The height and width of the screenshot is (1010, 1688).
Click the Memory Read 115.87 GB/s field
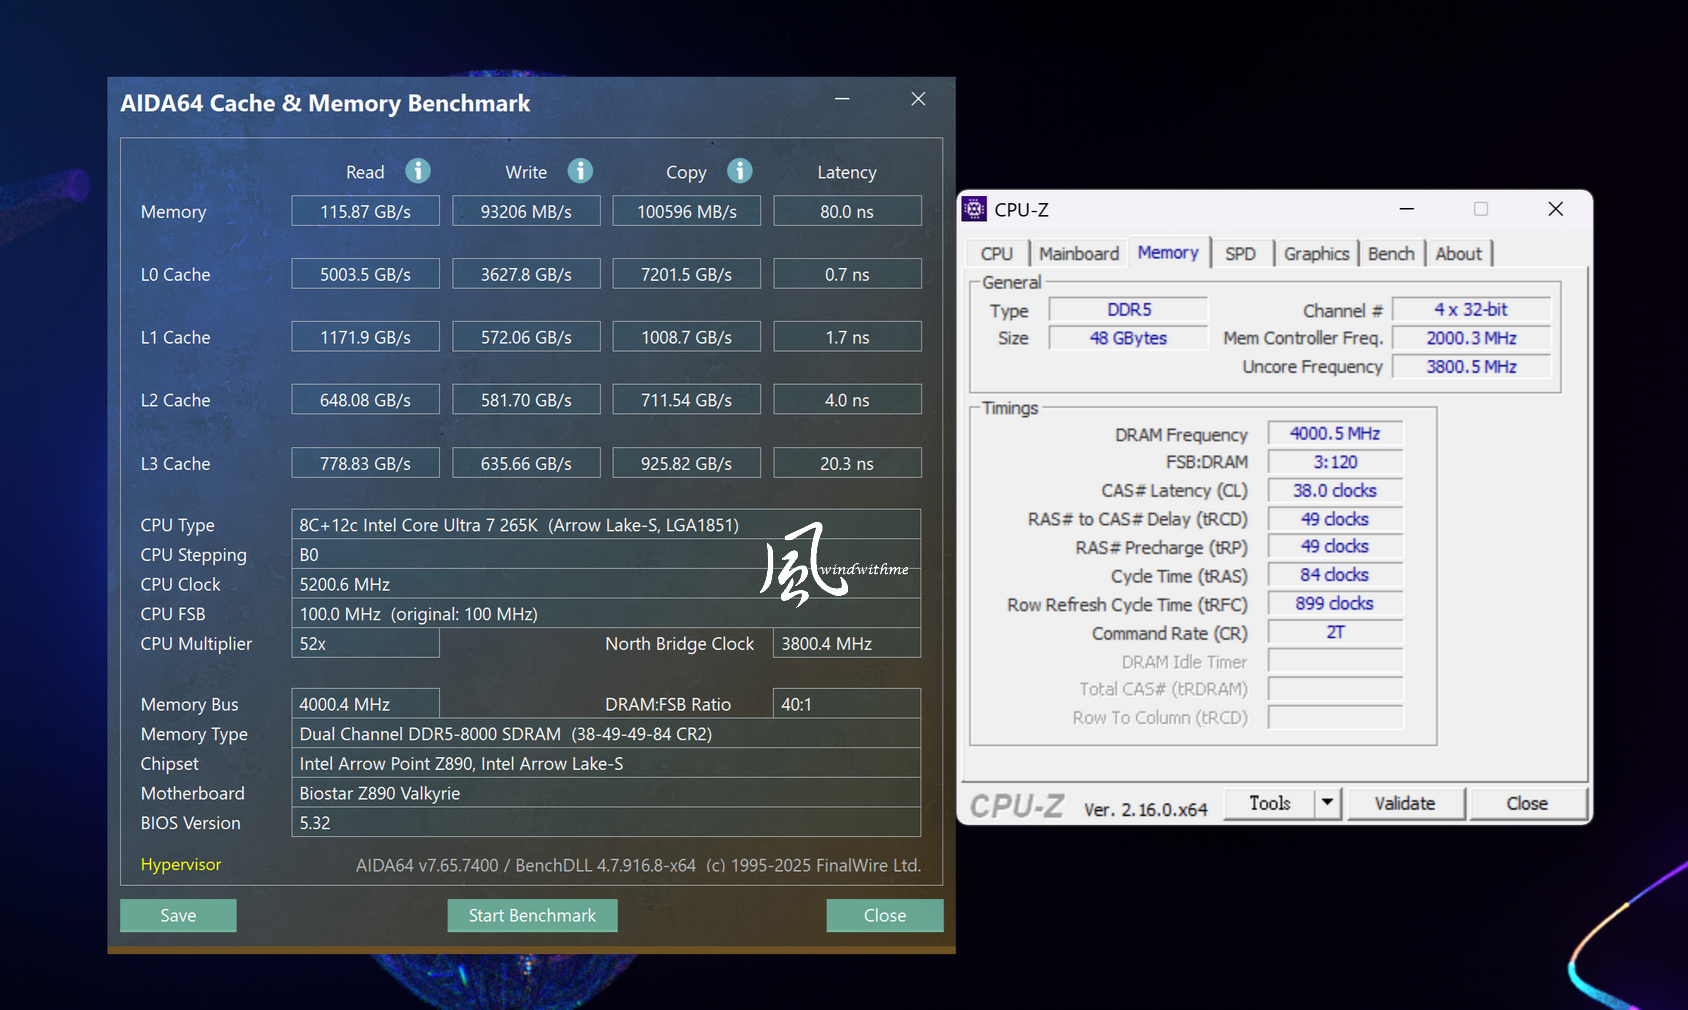pos(365,211)
